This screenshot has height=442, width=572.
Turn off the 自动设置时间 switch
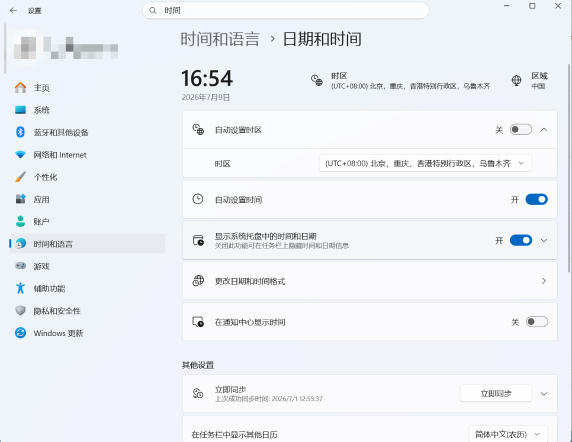(536, 199)
